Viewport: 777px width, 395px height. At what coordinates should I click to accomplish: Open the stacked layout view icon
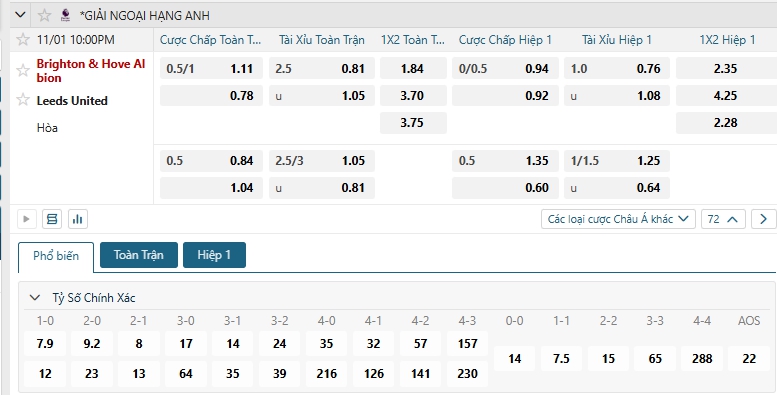pos(52,219)
